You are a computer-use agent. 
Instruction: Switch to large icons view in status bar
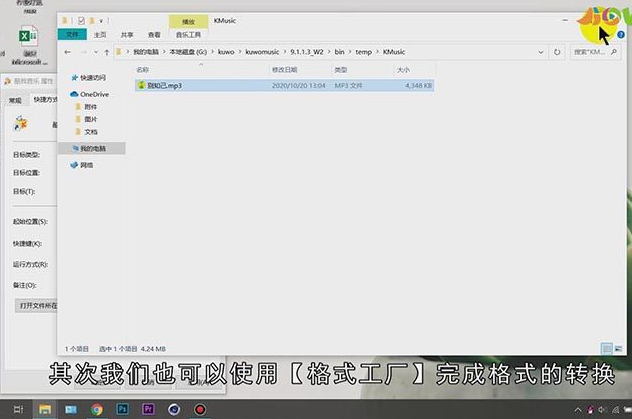pyautogui.click(x=618, y=348)
